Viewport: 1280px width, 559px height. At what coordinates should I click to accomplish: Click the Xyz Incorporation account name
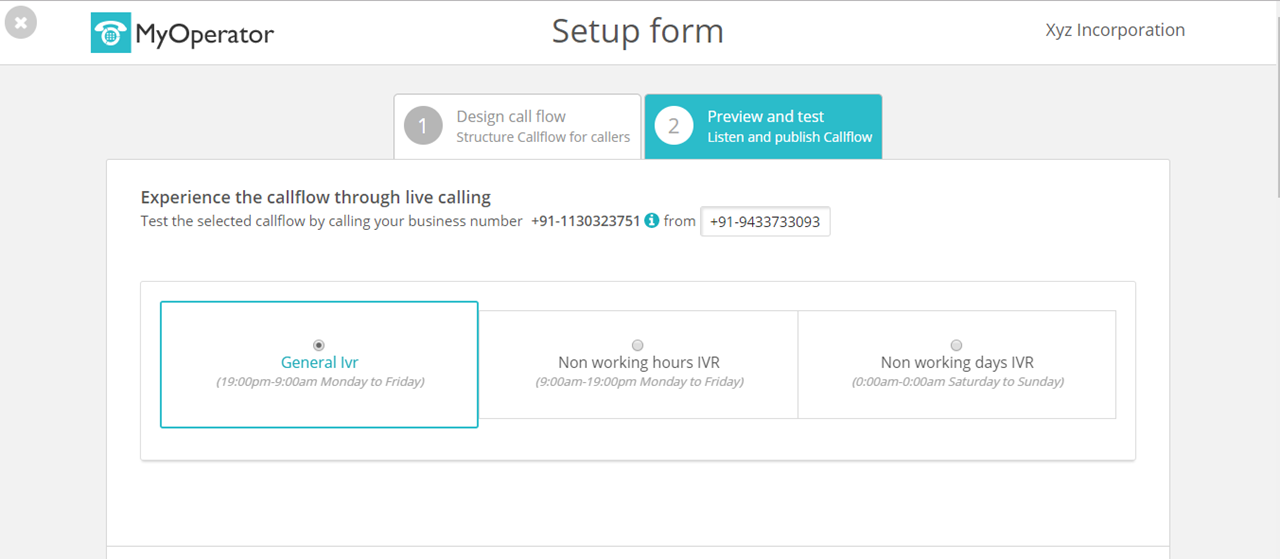point(1115,30)
